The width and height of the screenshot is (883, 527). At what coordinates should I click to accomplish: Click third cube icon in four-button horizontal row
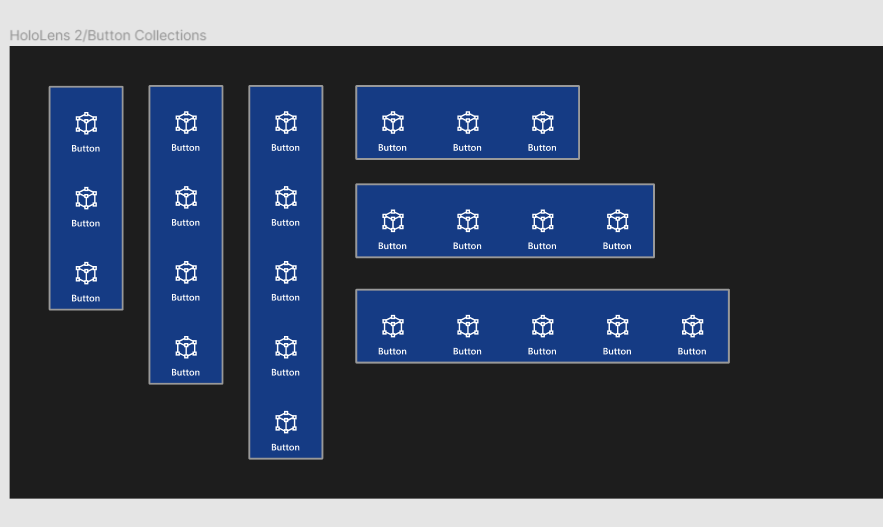pyautogui.click(x=543, y=221)
